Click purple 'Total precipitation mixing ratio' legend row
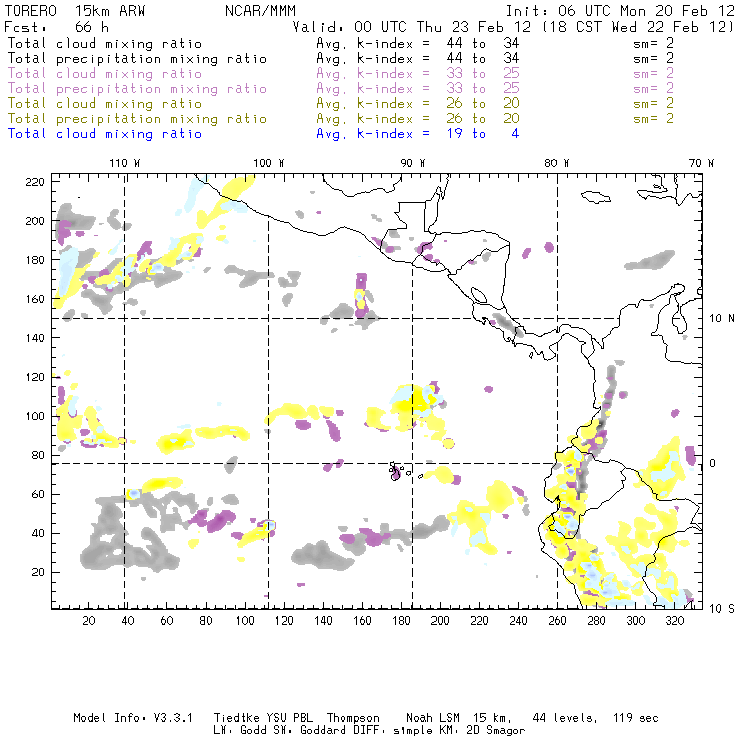The width and height of the screenshot is (740, 740). 340,89
